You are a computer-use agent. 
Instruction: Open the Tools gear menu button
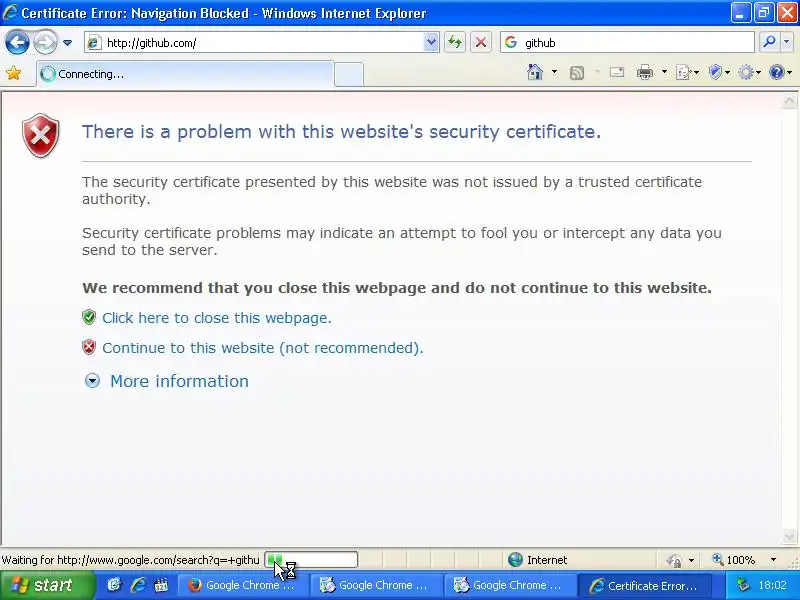(x=749, y=73)
